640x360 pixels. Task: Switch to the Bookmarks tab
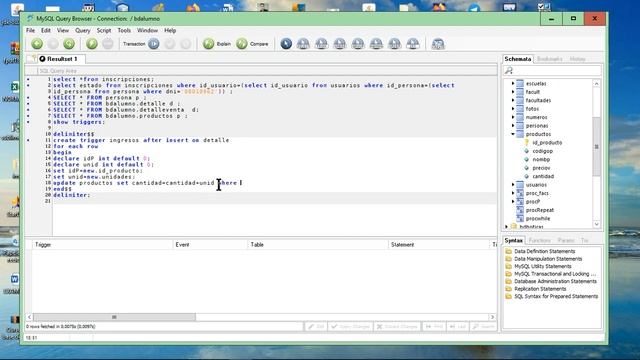point(549,59)
